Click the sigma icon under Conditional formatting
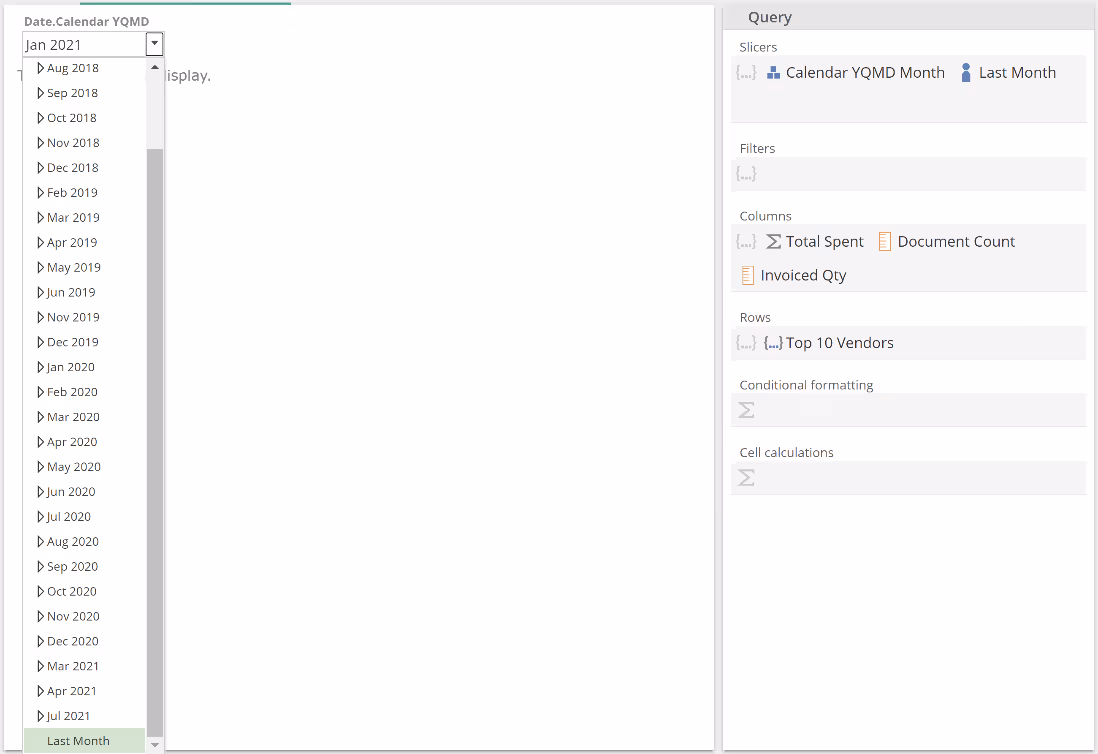Screen dimensions: 1098x754 746,410
